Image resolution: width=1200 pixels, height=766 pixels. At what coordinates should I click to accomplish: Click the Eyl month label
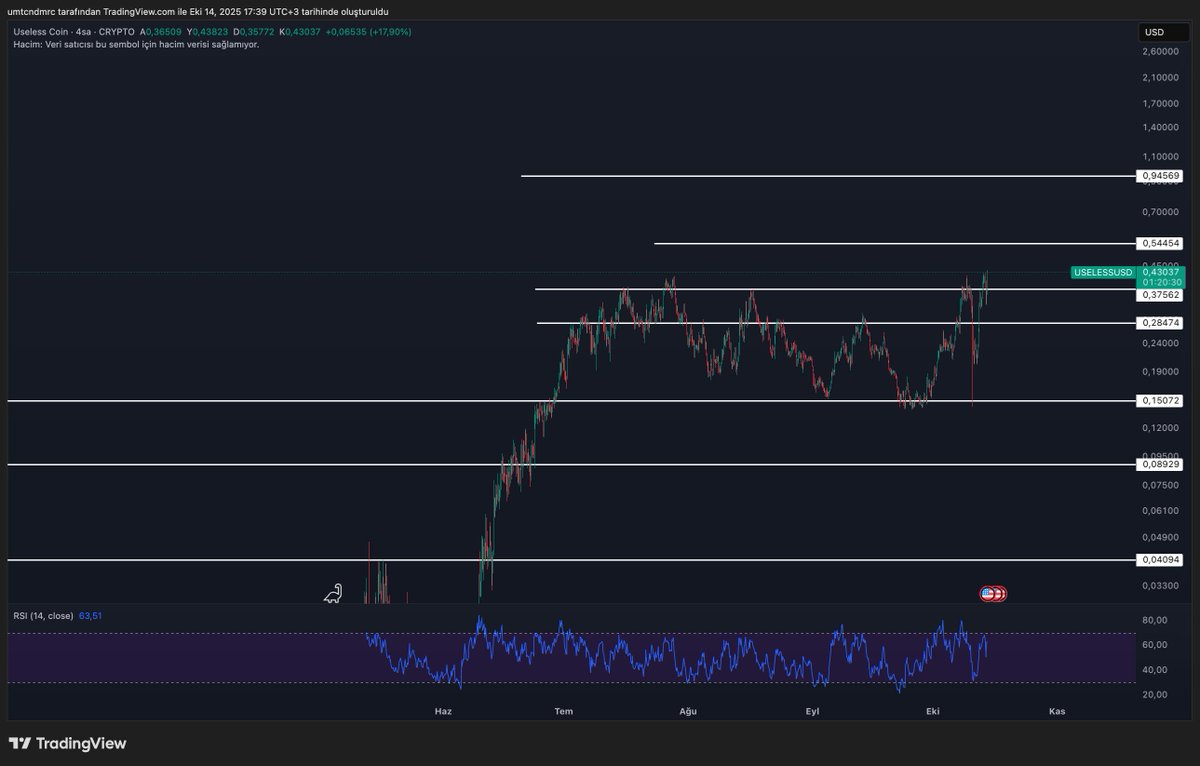812,711
